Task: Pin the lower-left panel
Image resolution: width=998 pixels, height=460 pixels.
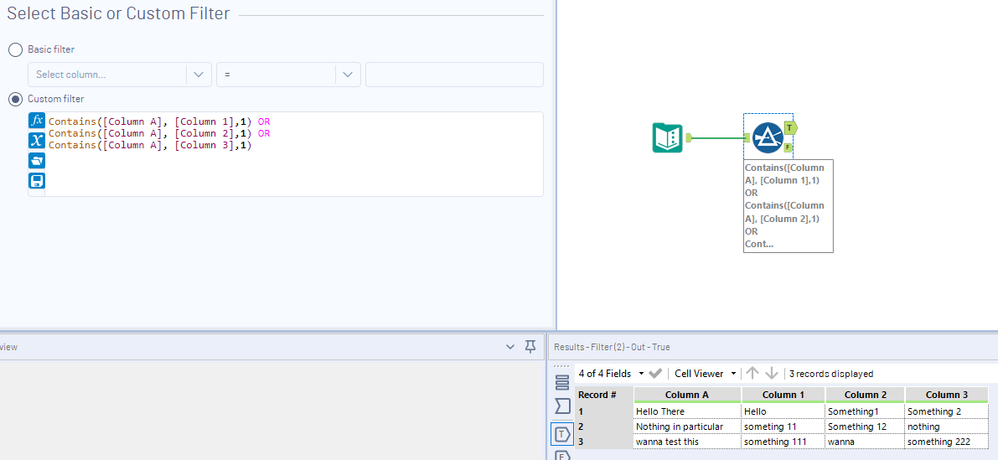Action: pyautogui.click(x=530, y=347)
